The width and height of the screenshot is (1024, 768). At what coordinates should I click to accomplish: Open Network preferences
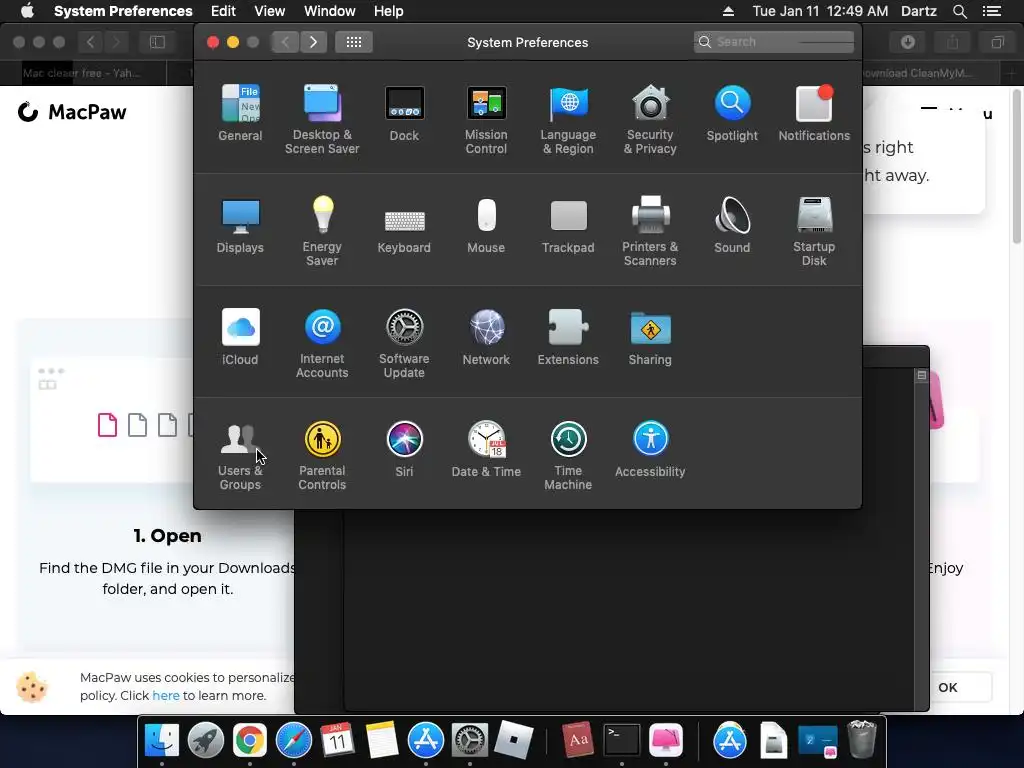coord(486,337)
